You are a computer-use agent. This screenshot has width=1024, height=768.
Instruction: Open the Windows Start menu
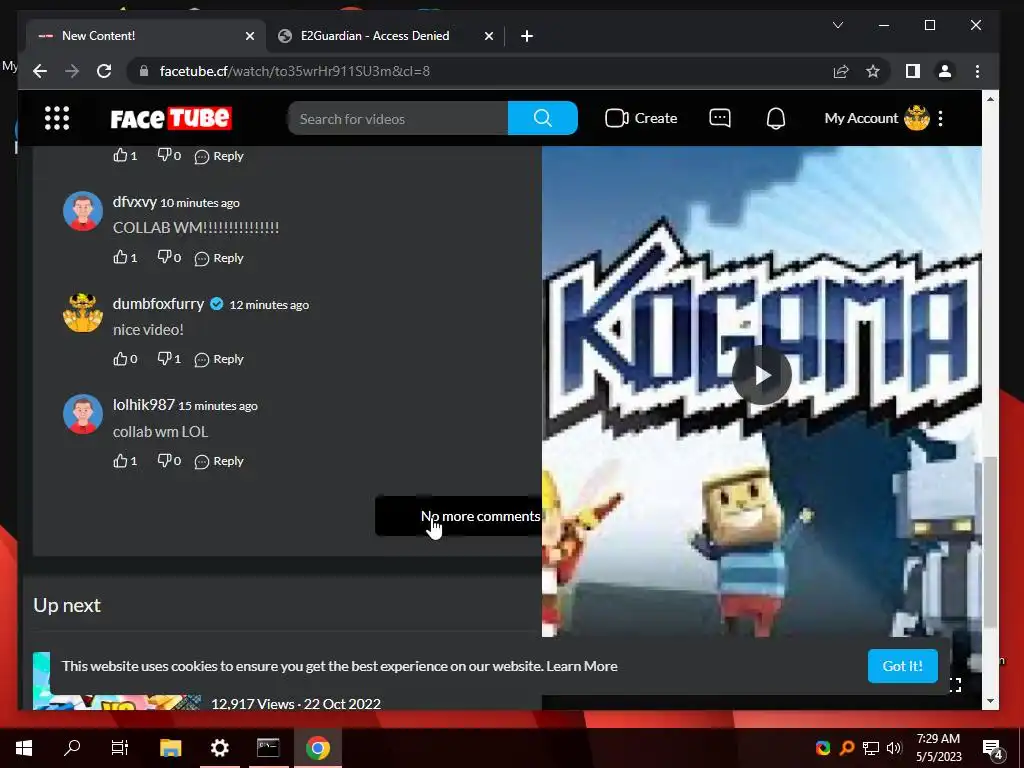click(x=24, y=748)
